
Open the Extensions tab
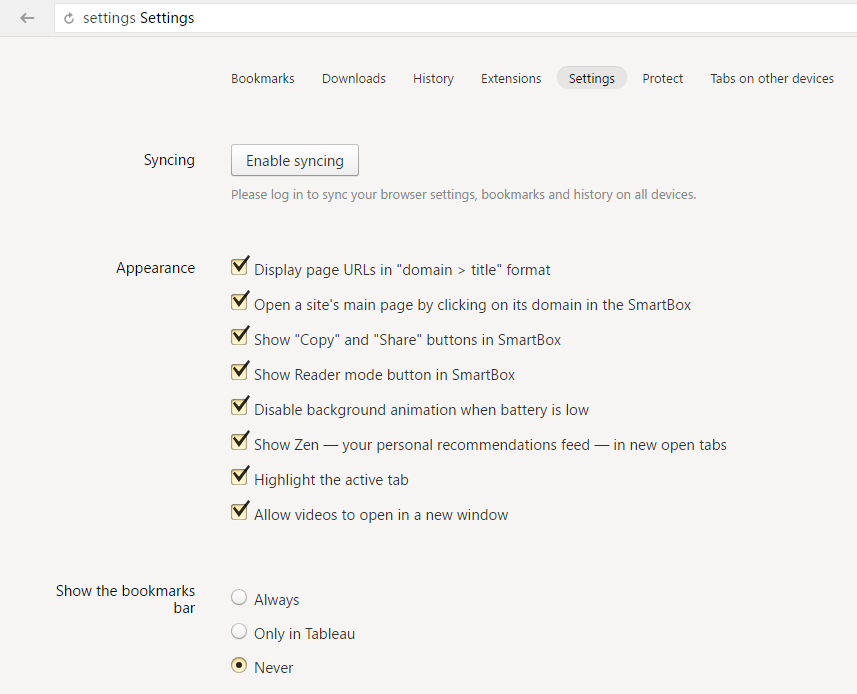(511, 79)
